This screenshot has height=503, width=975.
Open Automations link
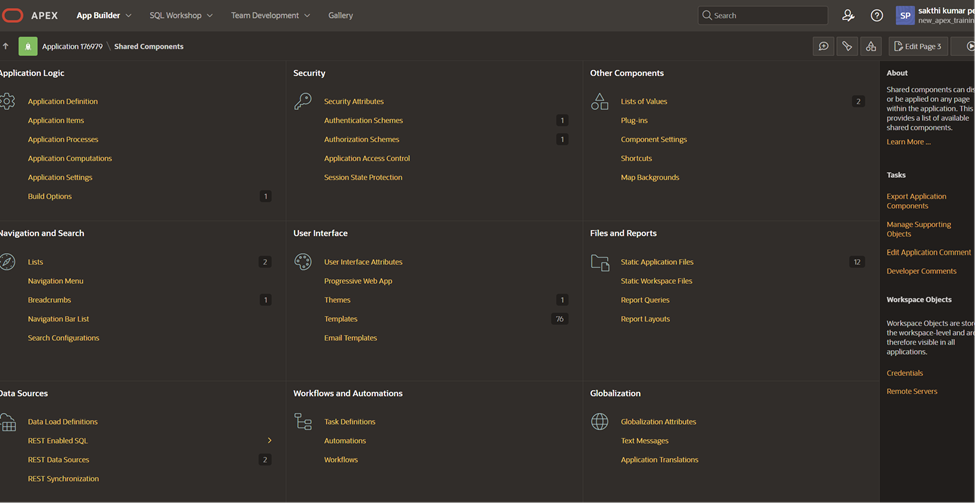(x=345, y=441)
